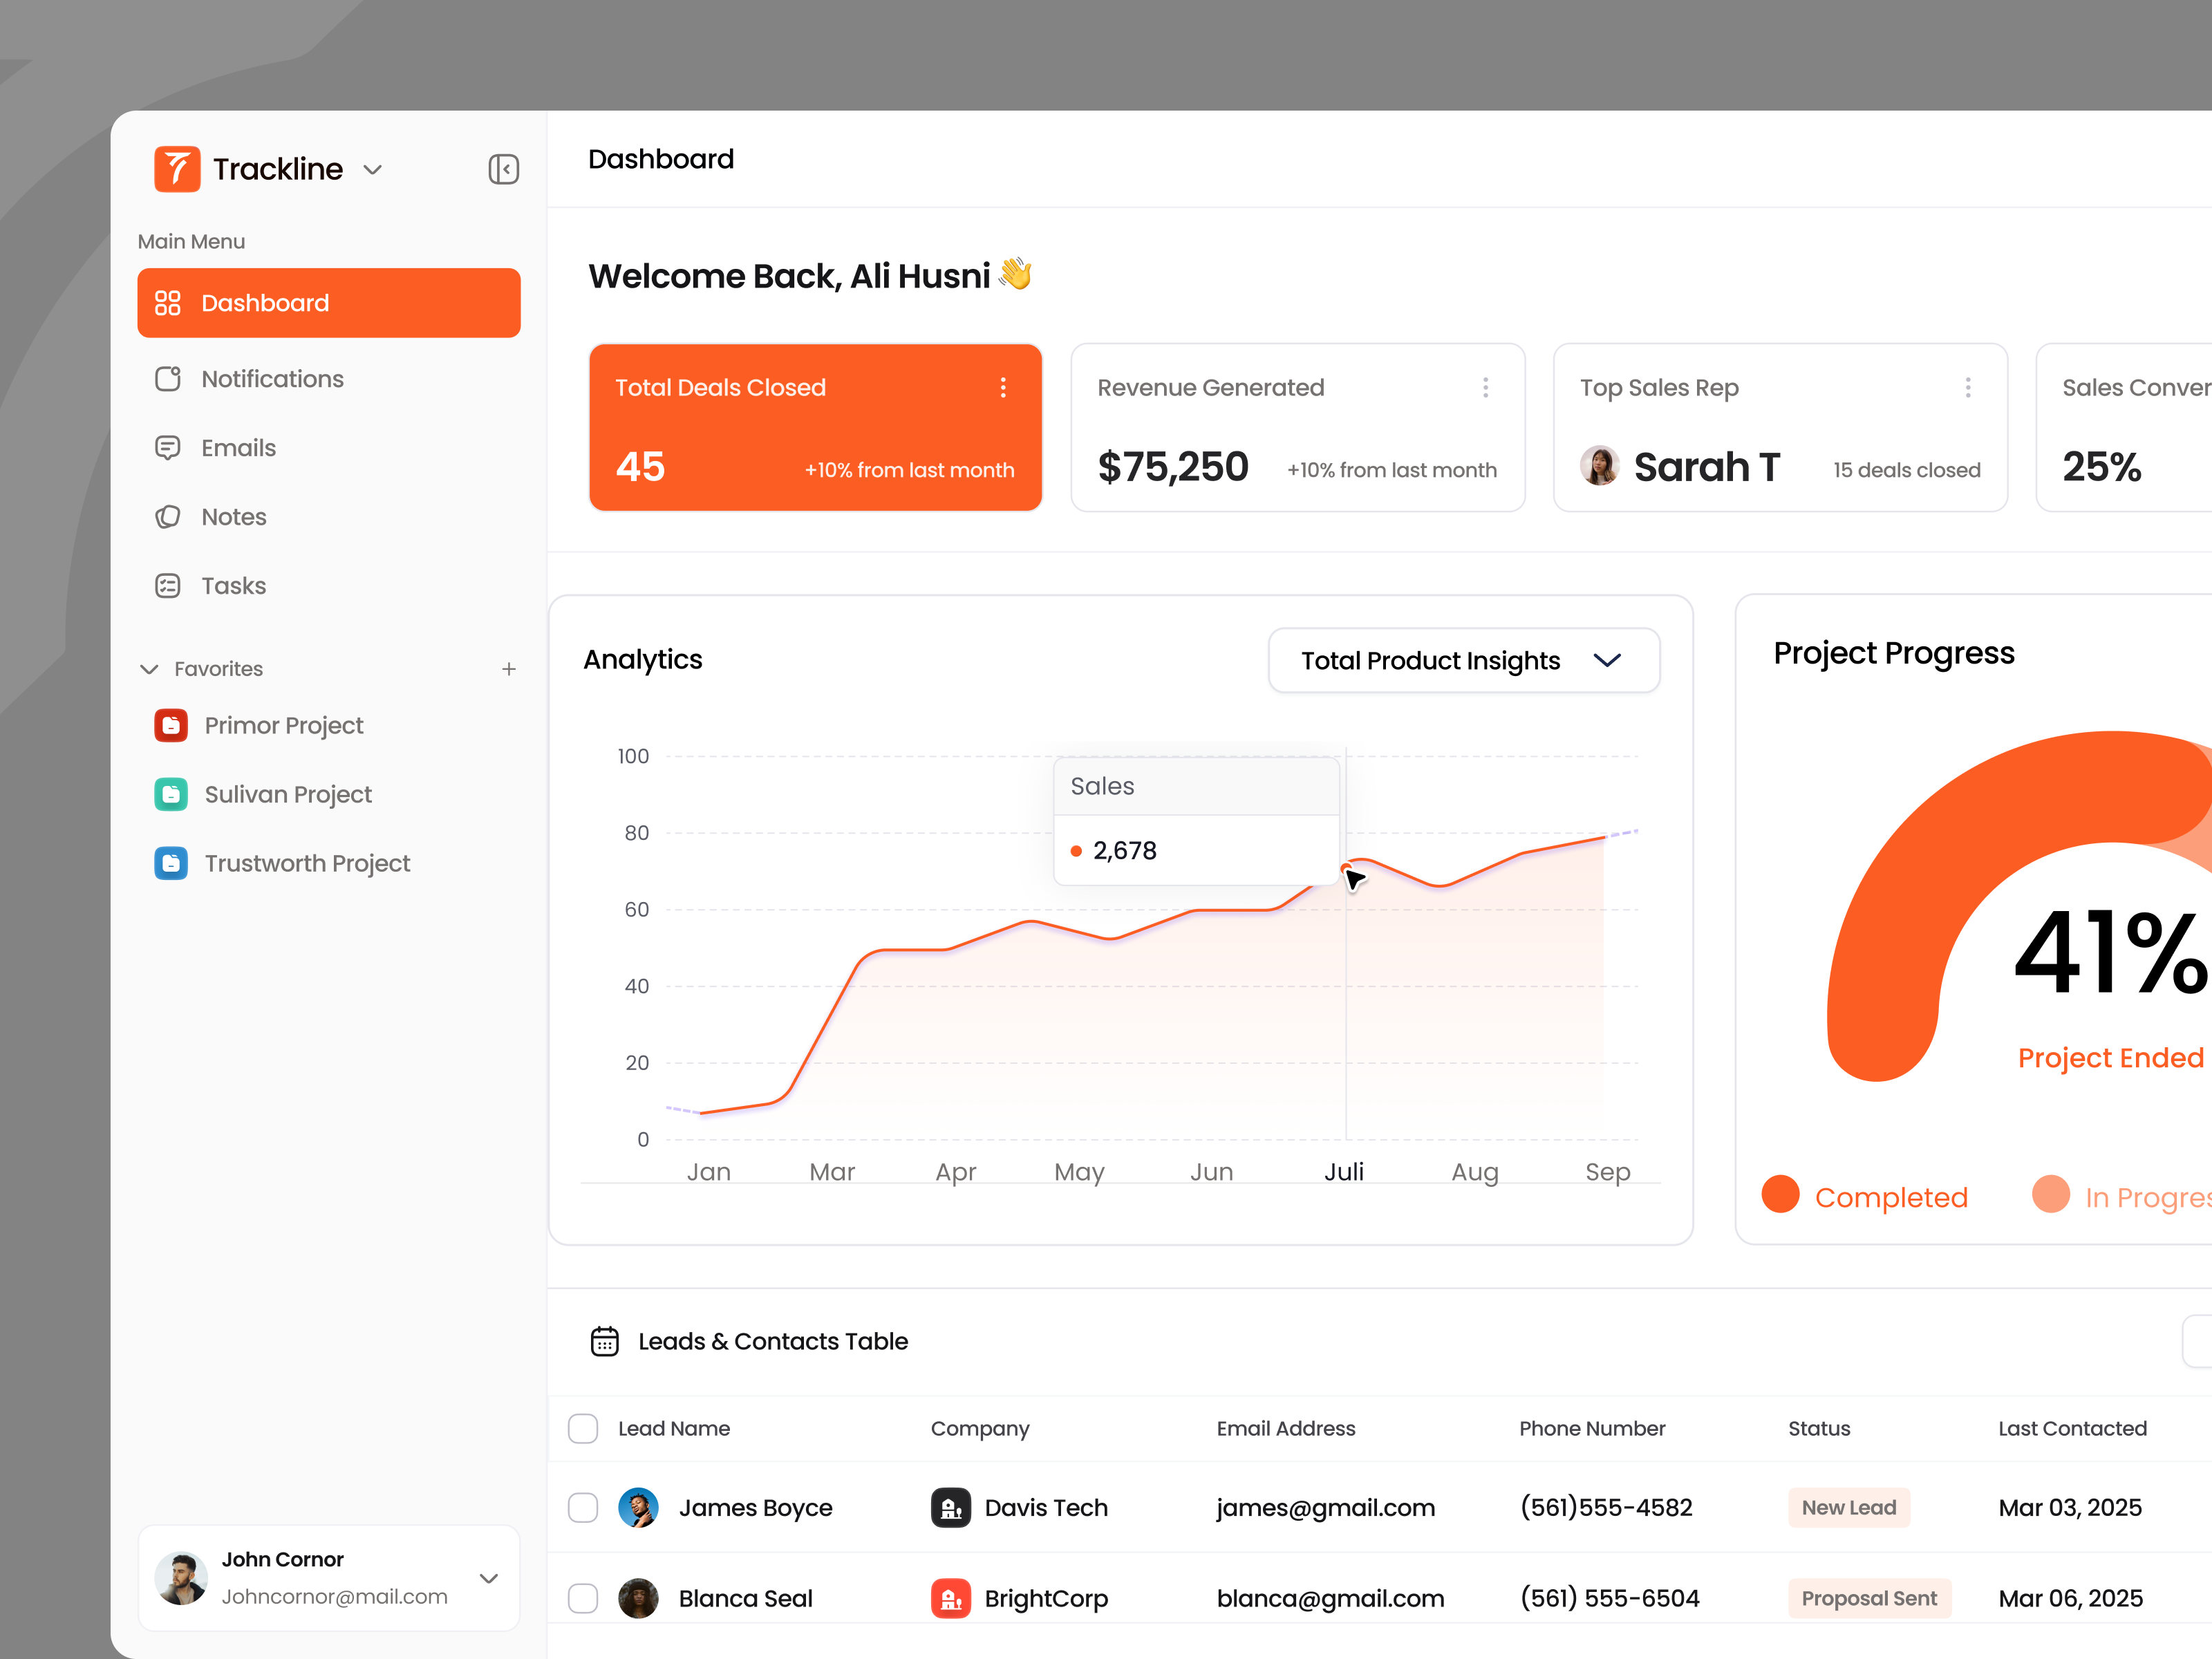
Task: Click the New Lead status badge
Action: click(1849, 1507)
